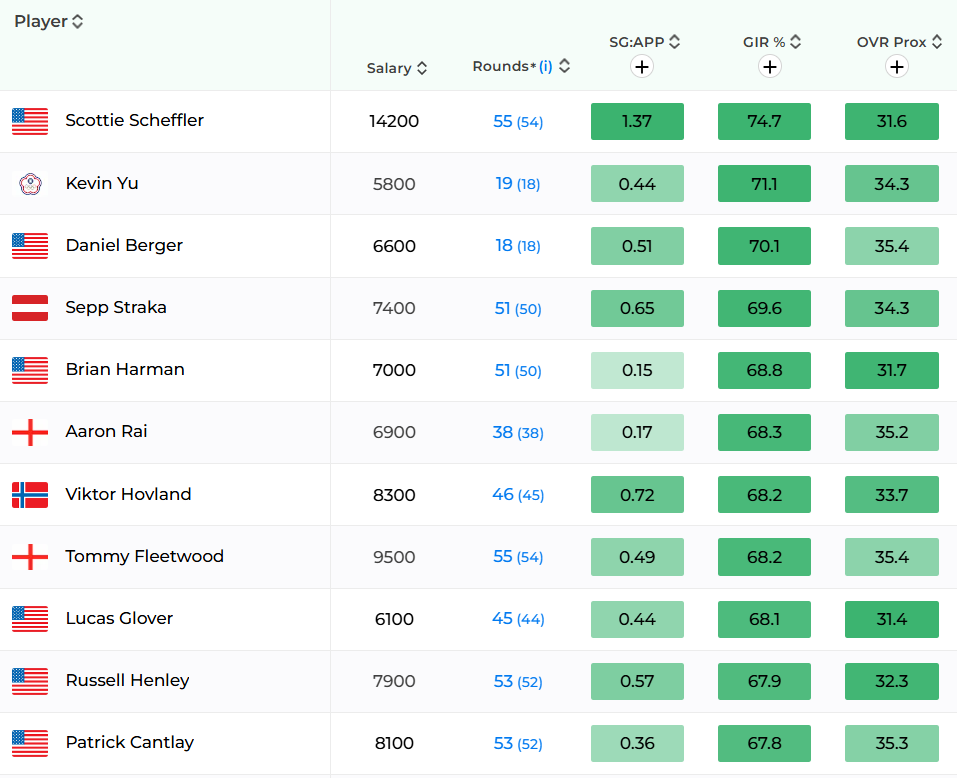
Task: Sort table by Salary column
Action: click(396, 68)
